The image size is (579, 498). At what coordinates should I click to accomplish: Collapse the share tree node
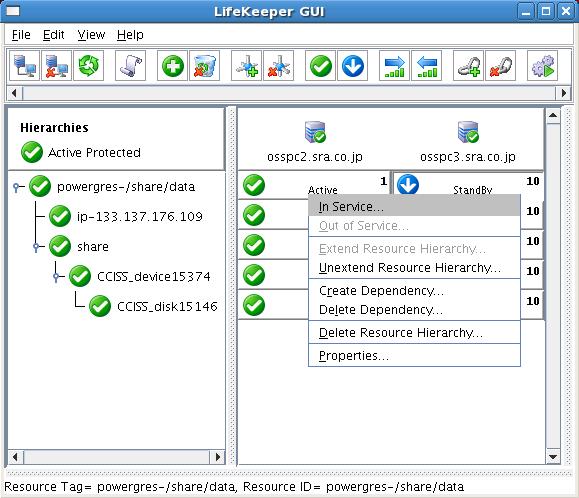(x=36, y=247)
